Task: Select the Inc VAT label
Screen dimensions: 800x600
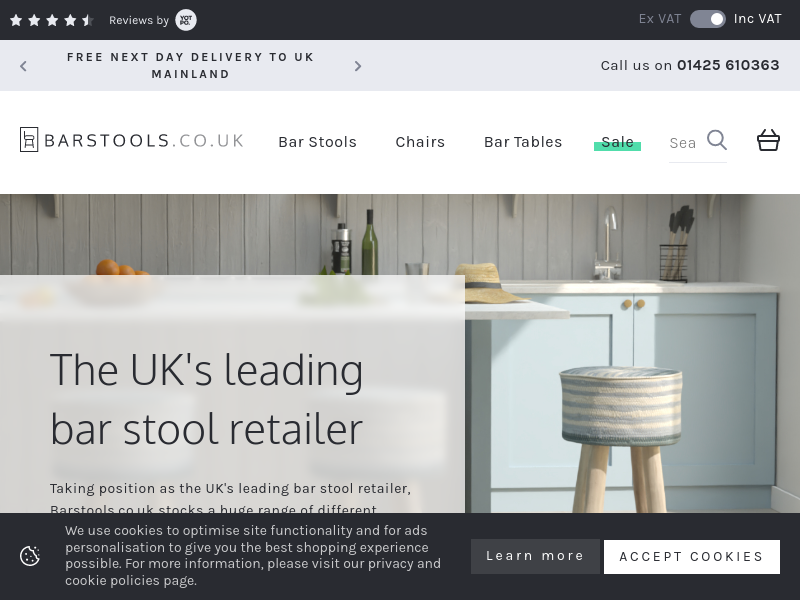Action: pos(757,19)
